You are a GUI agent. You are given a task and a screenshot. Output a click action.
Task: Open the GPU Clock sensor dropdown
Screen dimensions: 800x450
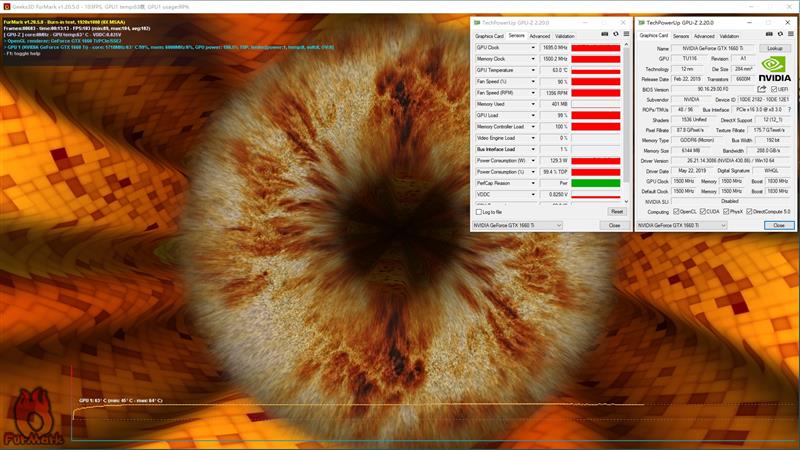533,47
